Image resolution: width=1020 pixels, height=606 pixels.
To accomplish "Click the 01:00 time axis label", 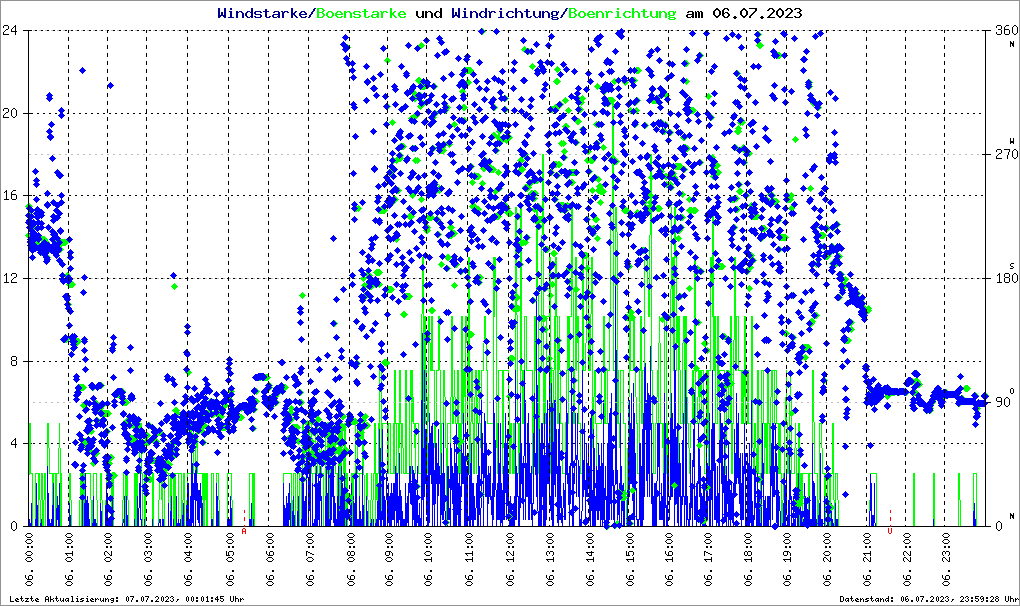I will 69,559.
